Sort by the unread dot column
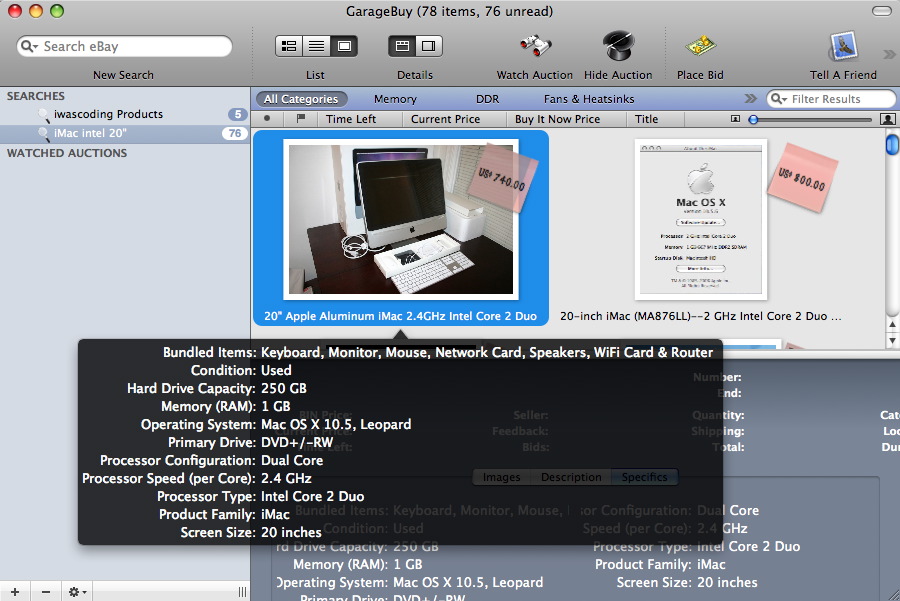Viewport: 900px width, 601px height. [267, 119]
